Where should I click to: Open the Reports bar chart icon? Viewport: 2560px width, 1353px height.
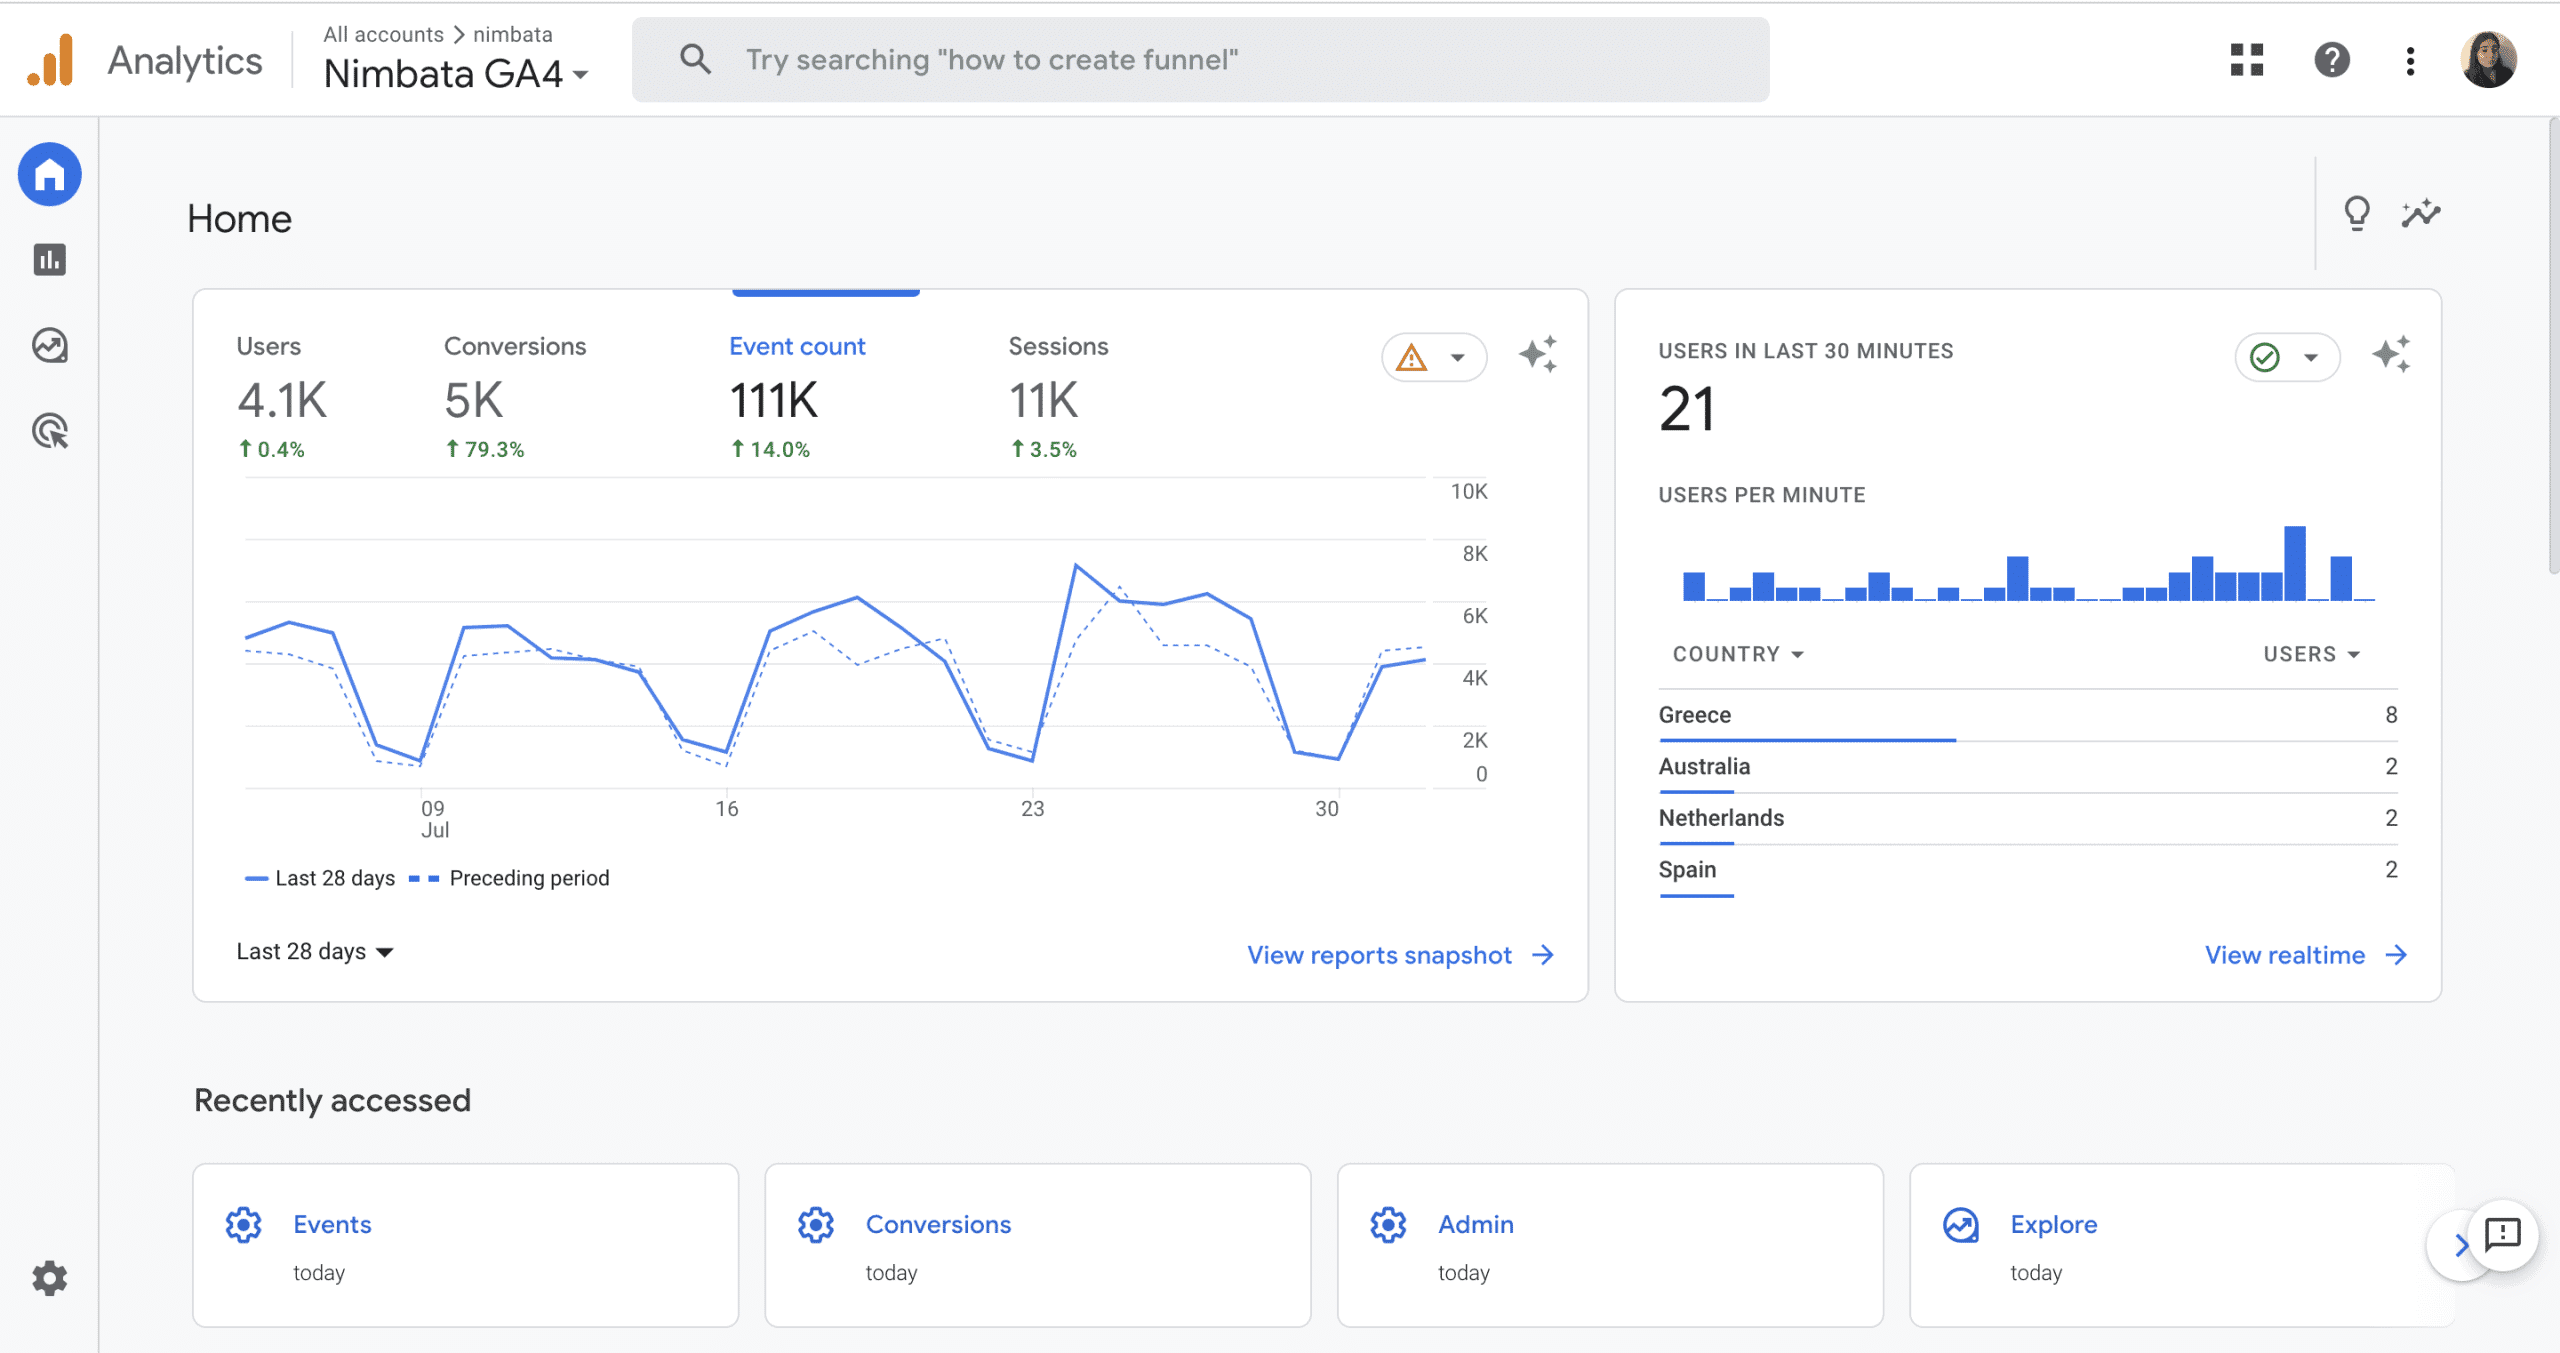coord(49,260)
